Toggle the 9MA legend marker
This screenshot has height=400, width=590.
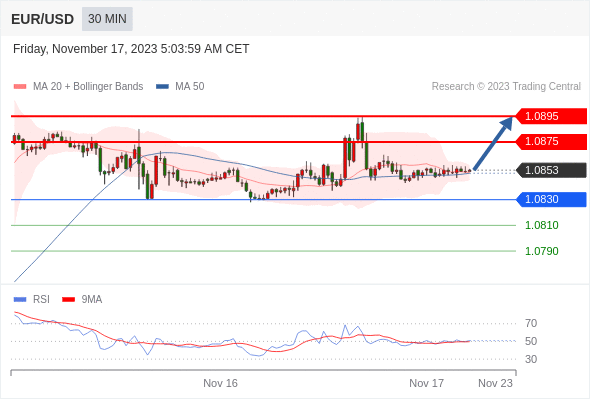(68, 300)
